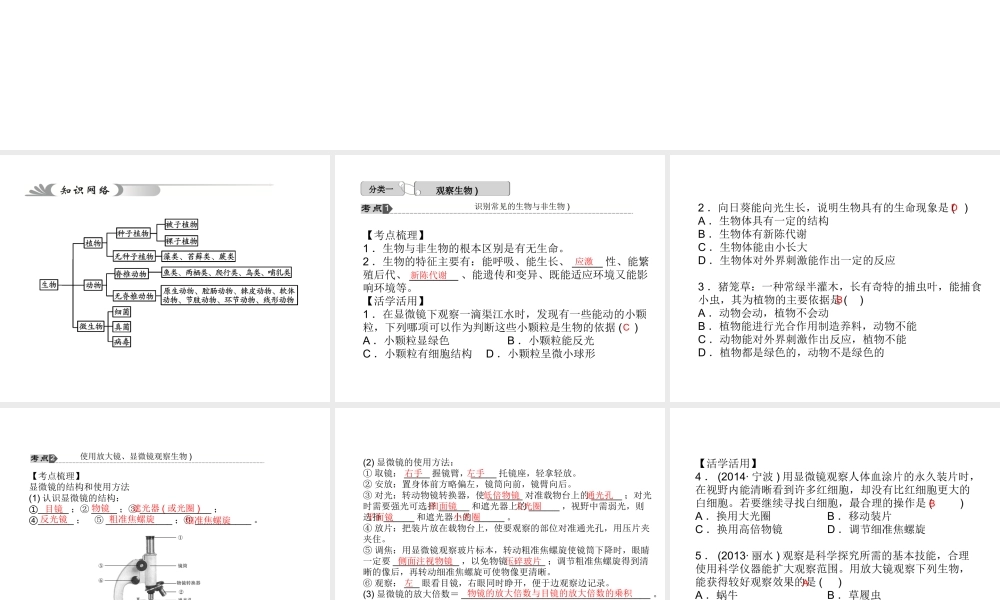Viewport: 1000px width, 600px height.
Task: Select the 微生物 node in the tree diagram
Action: pos(91,326)
